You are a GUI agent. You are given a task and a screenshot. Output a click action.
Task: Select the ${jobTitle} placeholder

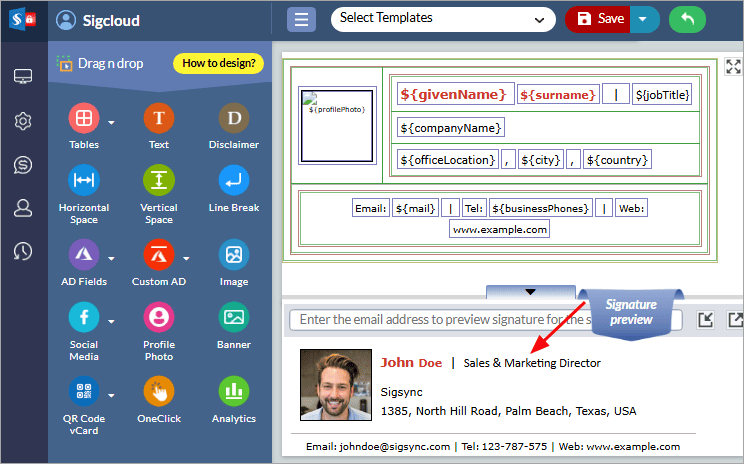pyautogui.click(x=662, y=95)
